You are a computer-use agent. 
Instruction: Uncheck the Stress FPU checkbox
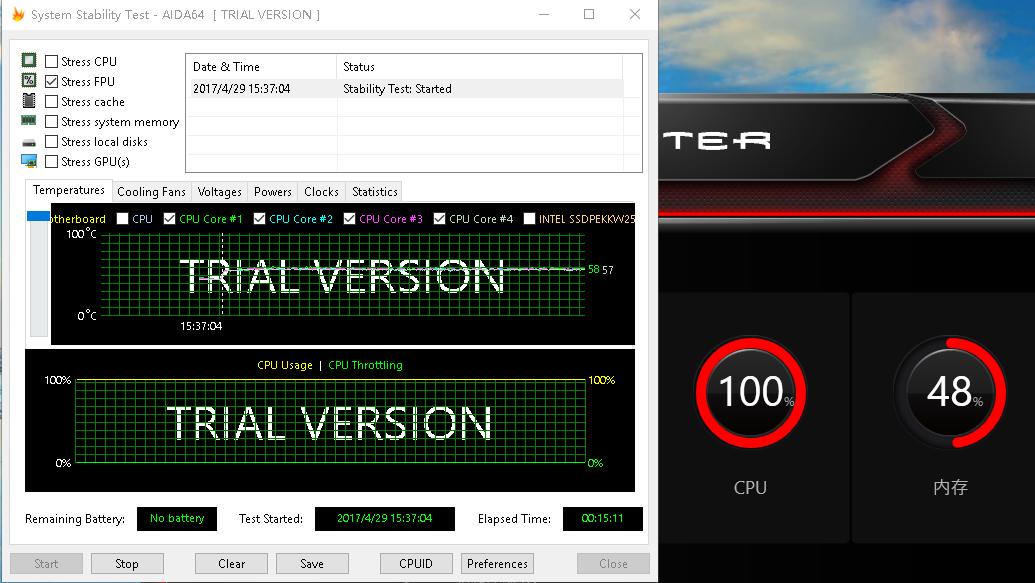pyautogui.click(x=52, y=82)
